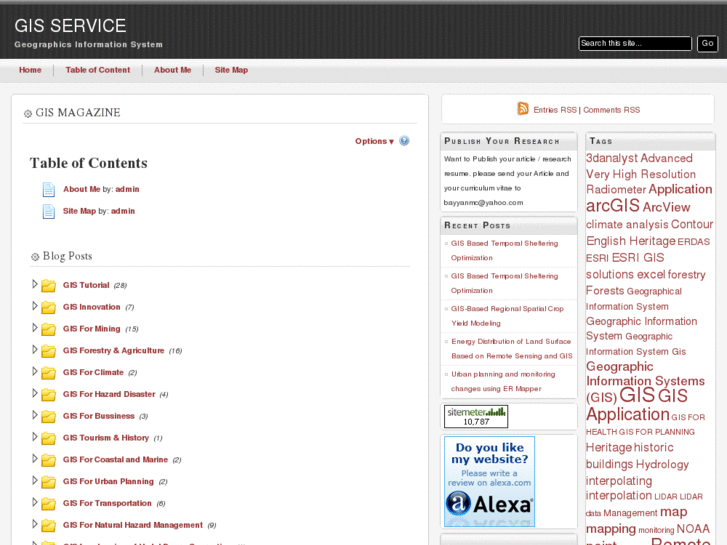Click the GIS FOR PLANNING tag
727x545 pixels.
tap(657, 432)
